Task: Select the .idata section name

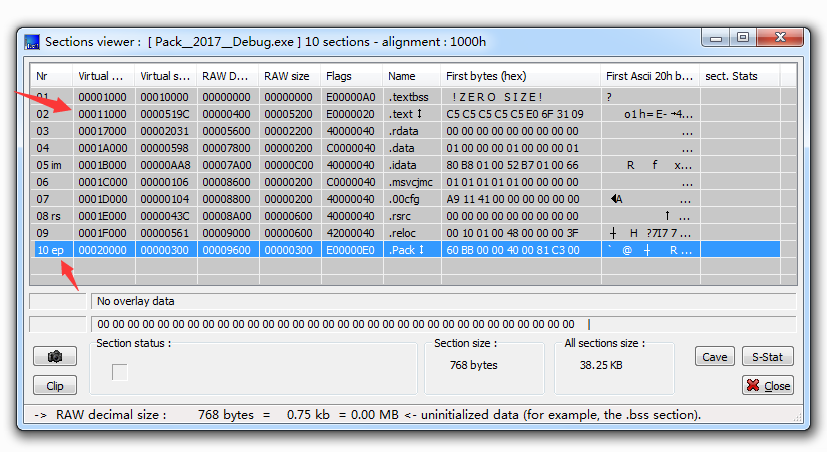Action: [402, 165]
